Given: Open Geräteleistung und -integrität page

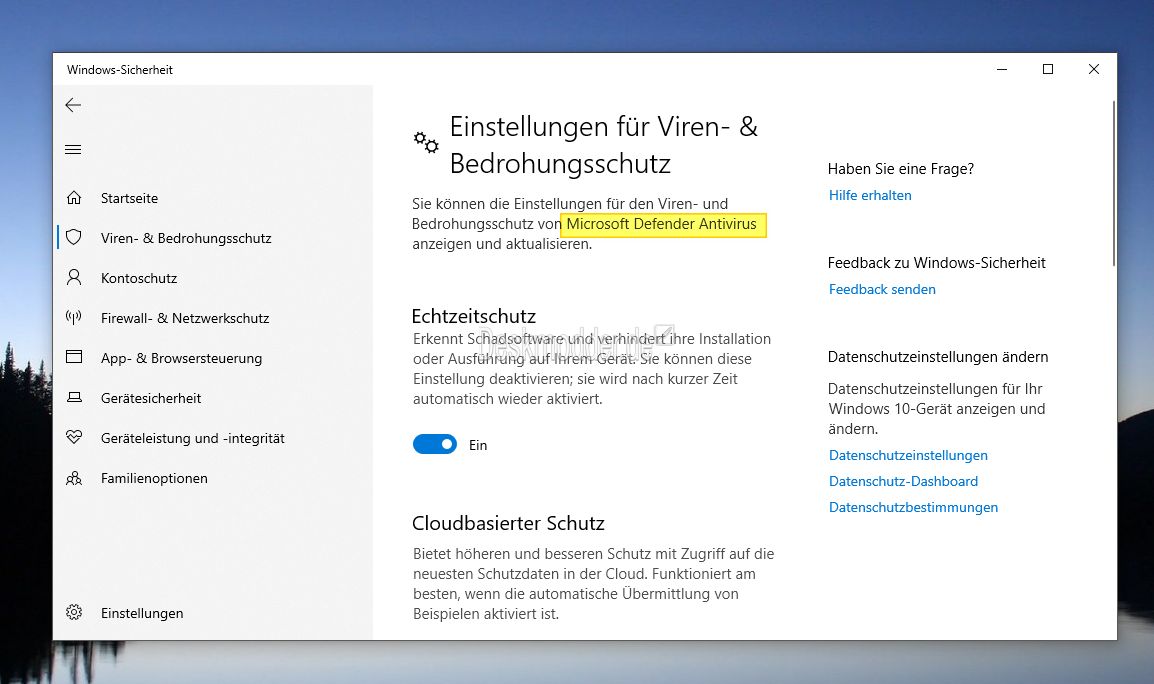Looking at the screenshot, I should [x=193, y=438].
